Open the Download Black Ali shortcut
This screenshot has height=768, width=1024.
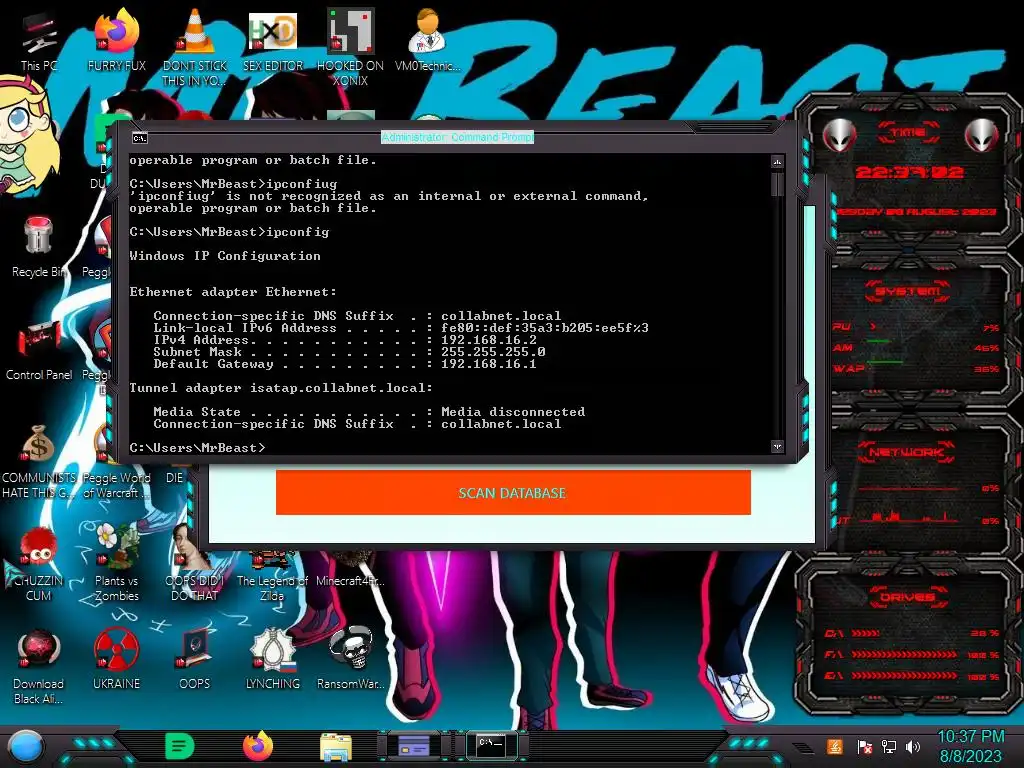coord(39,666)
